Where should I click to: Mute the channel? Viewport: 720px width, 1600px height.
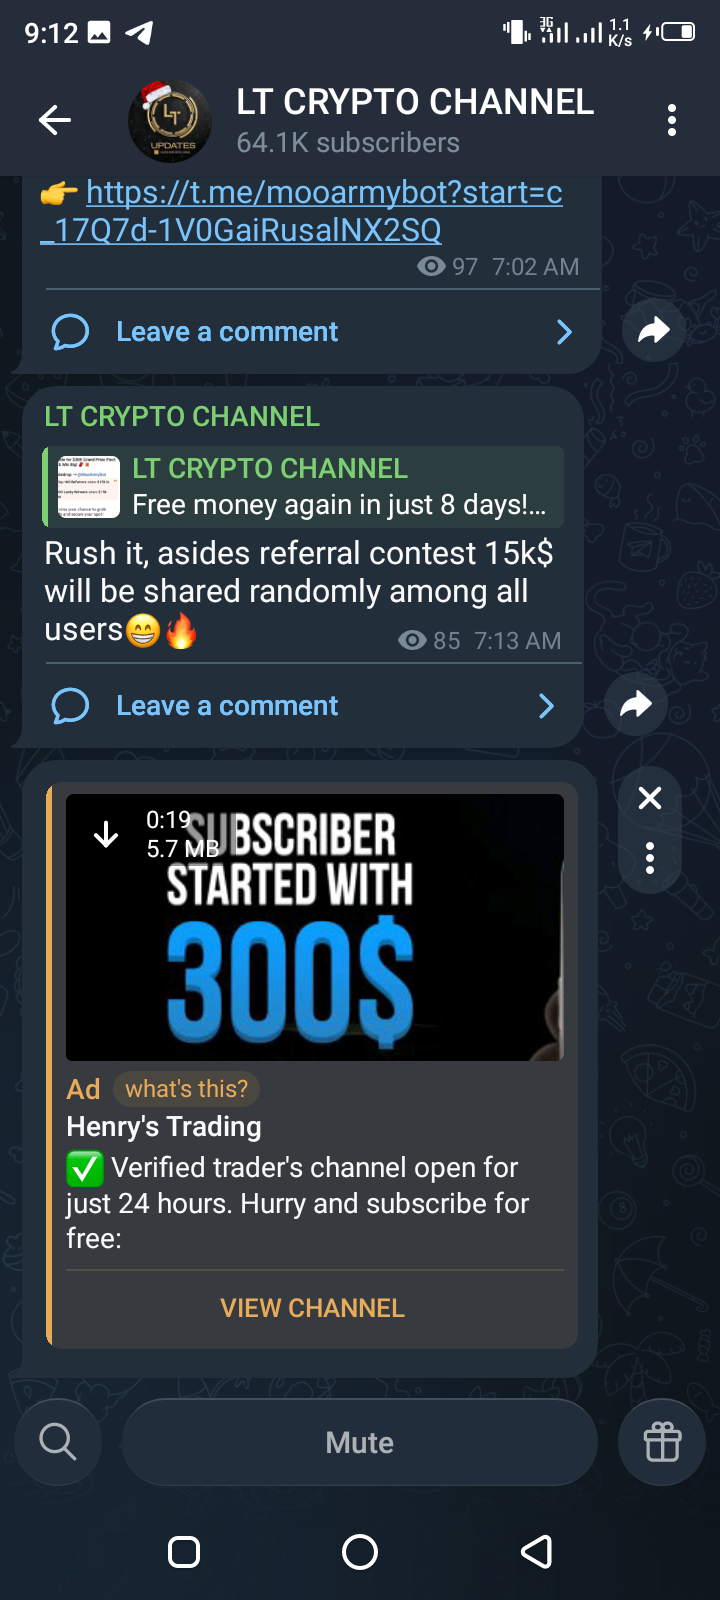pyautogui.click(x=360, y=1442)
